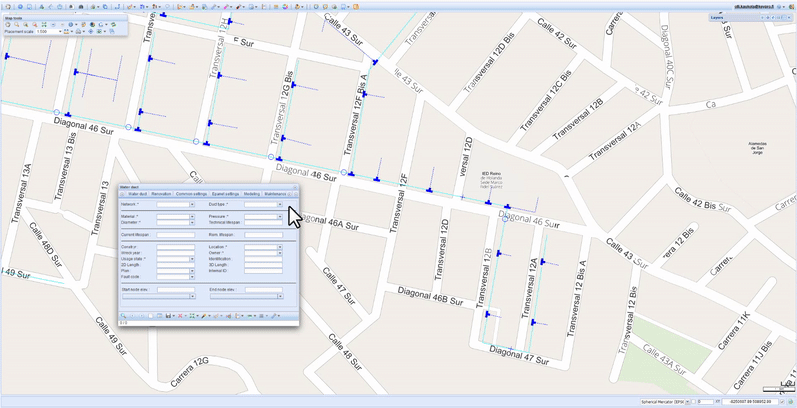Click the search magnifier in Water duct form toolbar
This screenshot has height=408, width=797.
pos(123,316)
